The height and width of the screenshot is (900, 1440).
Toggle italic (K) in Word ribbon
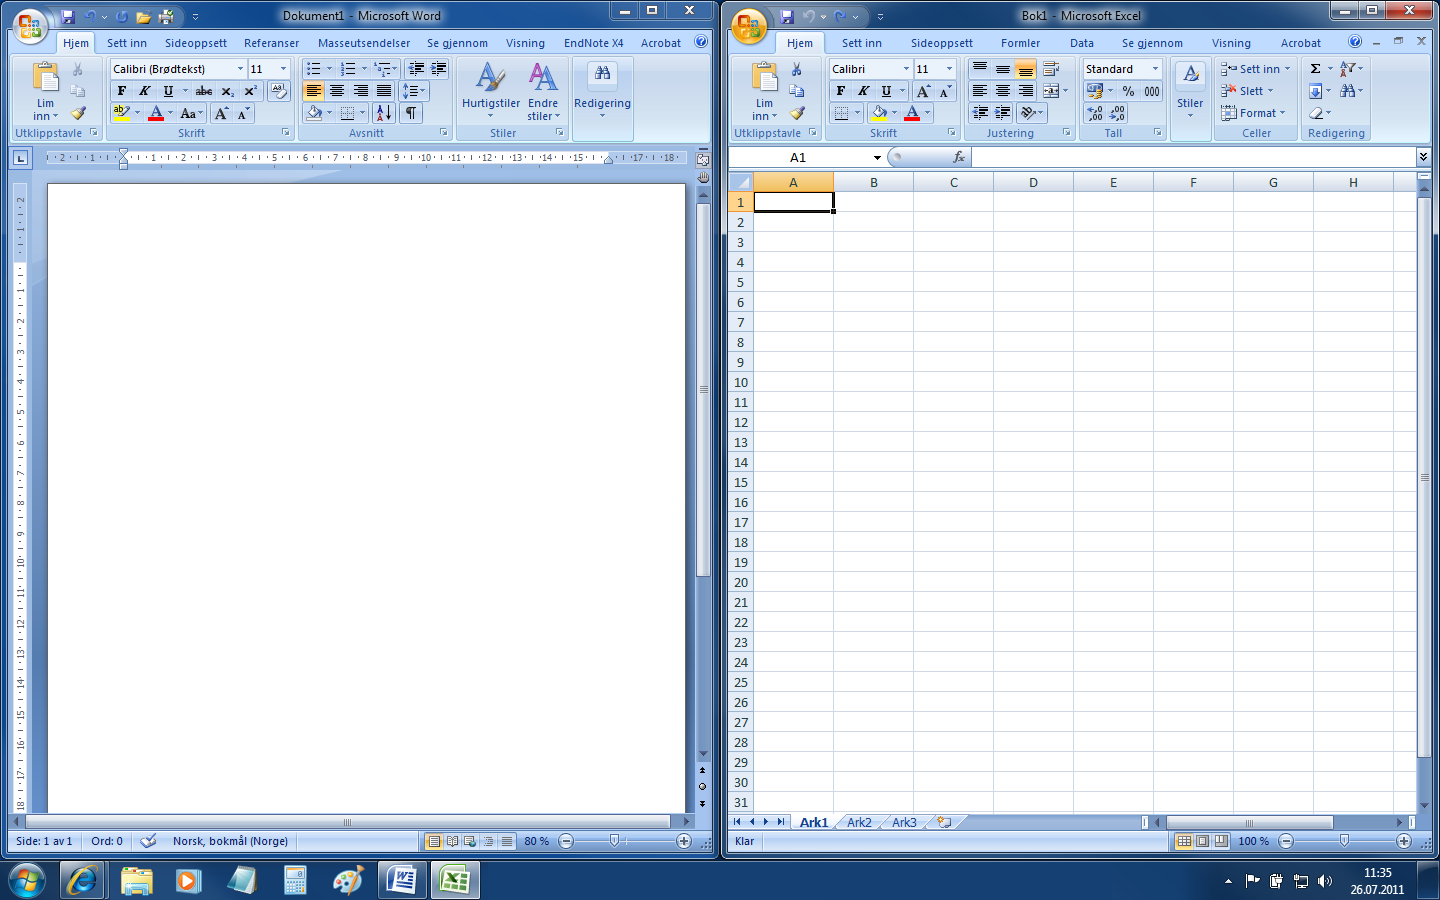144,91
